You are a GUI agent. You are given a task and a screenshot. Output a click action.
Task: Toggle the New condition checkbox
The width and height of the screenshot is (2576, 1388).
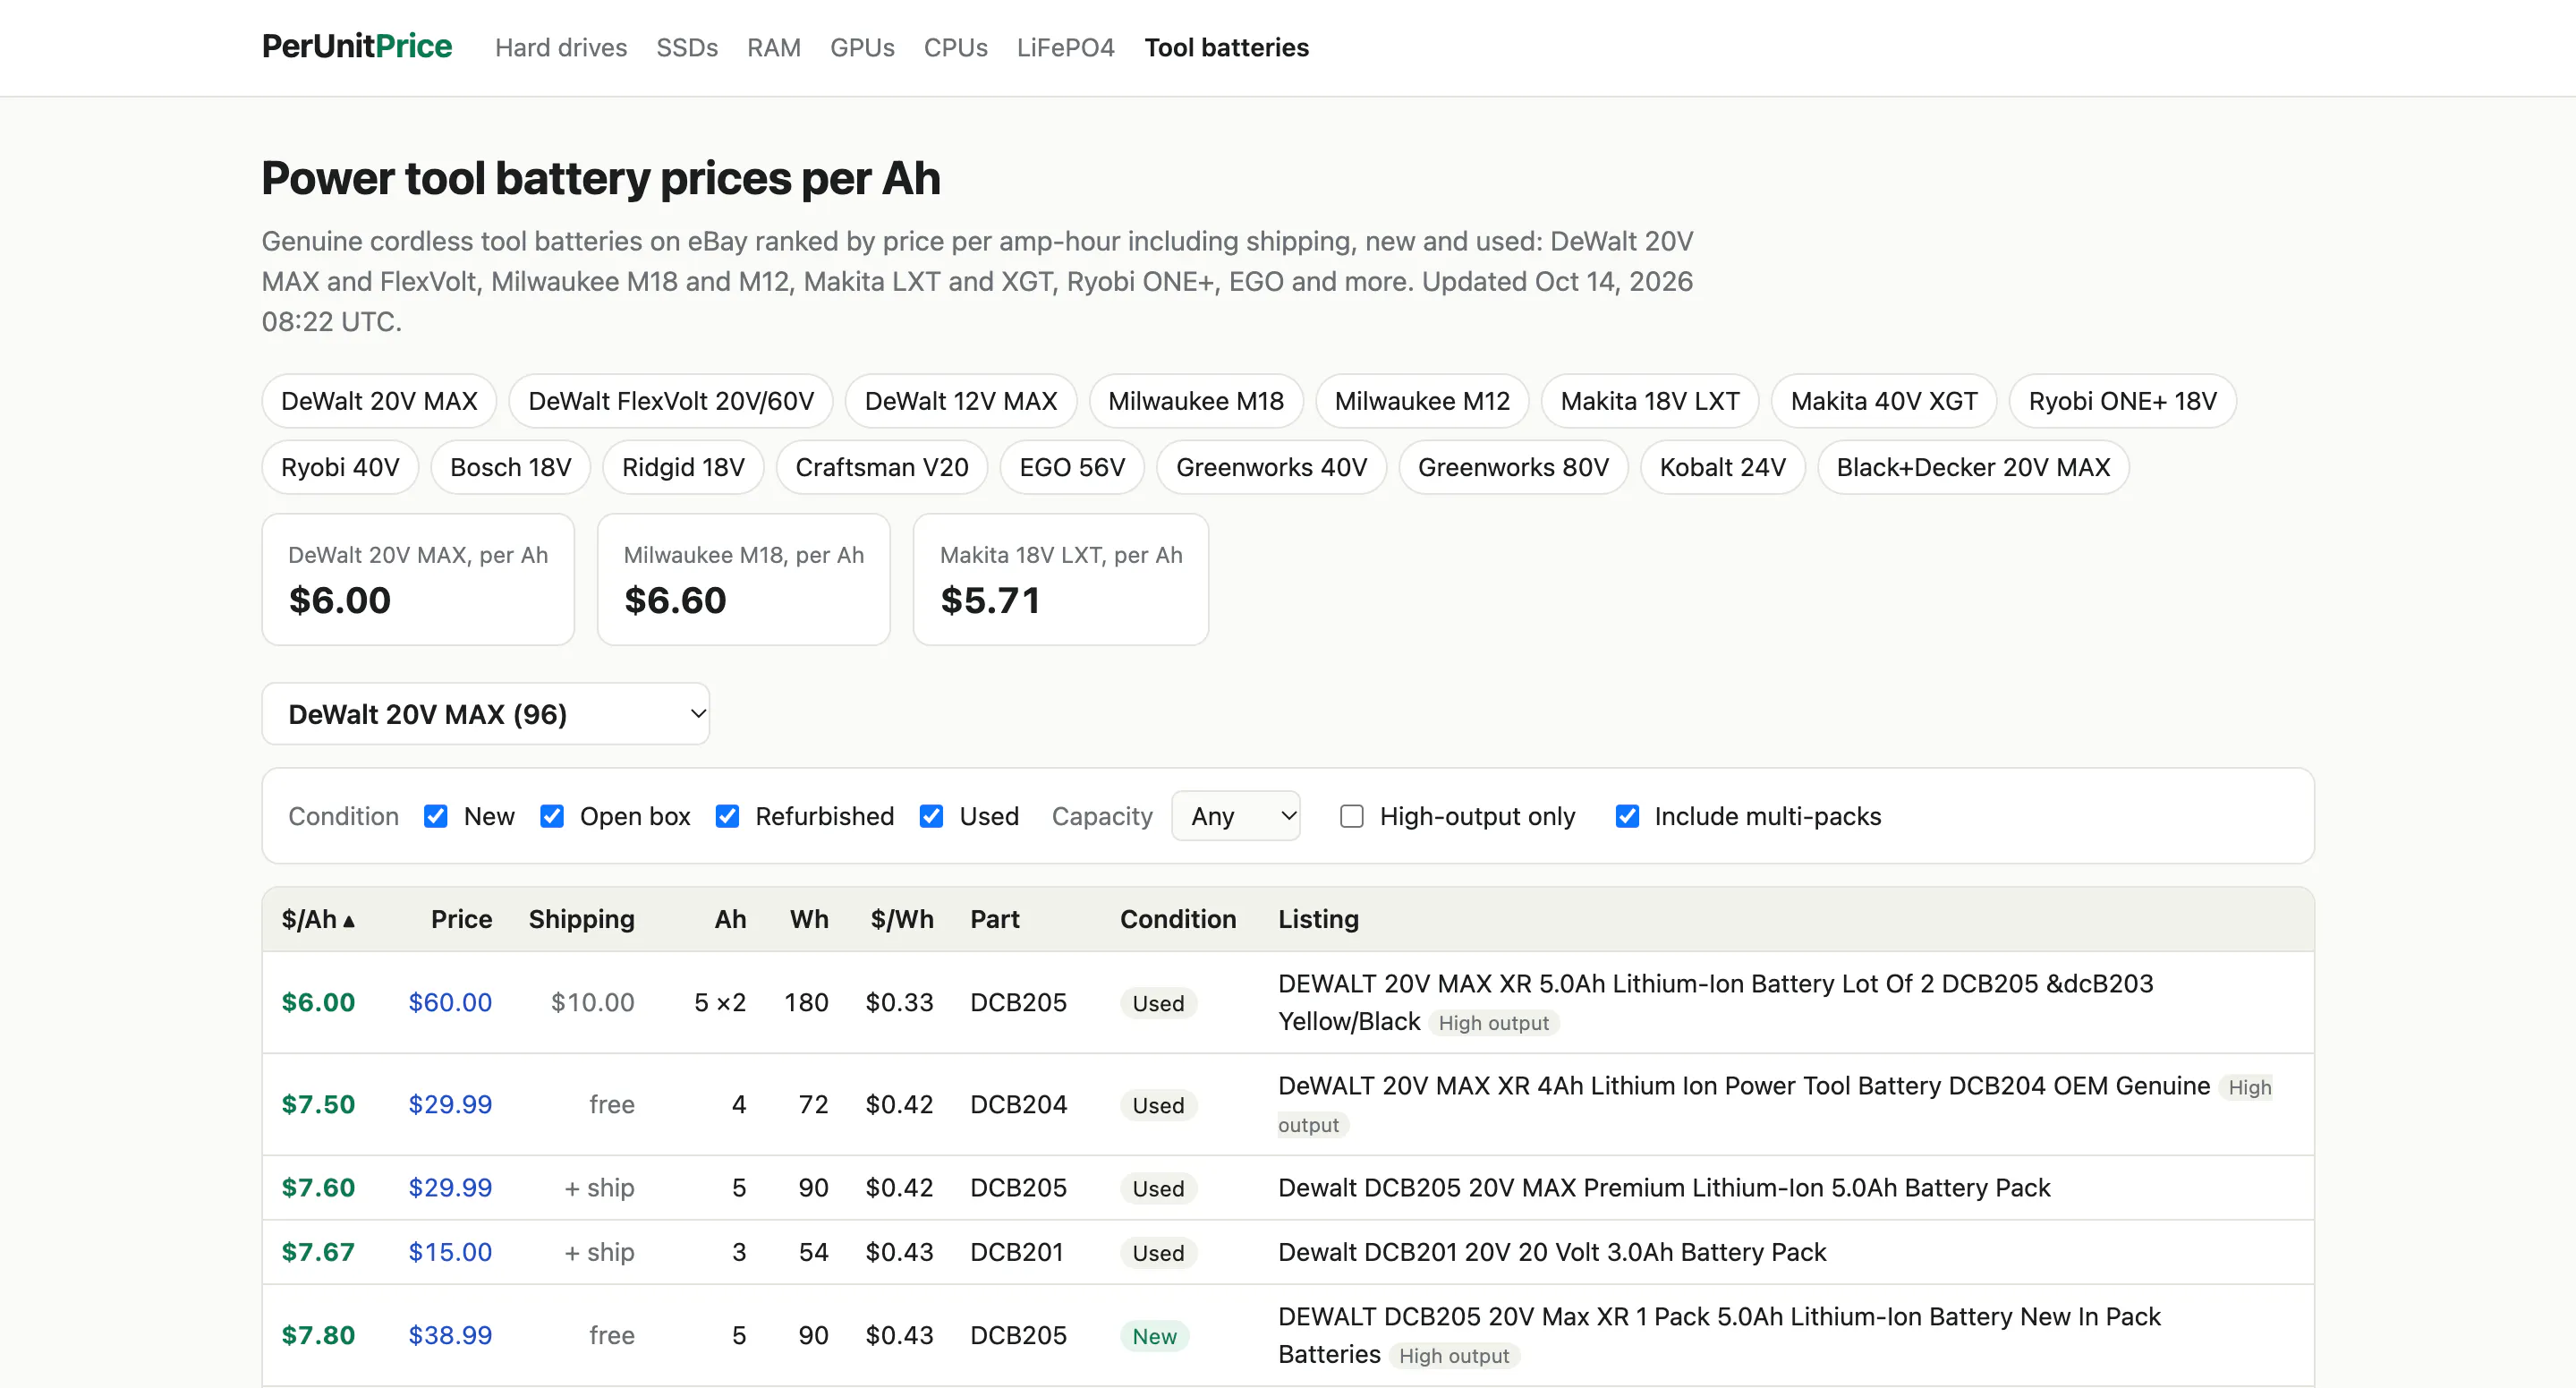click(x=435, y=816)
